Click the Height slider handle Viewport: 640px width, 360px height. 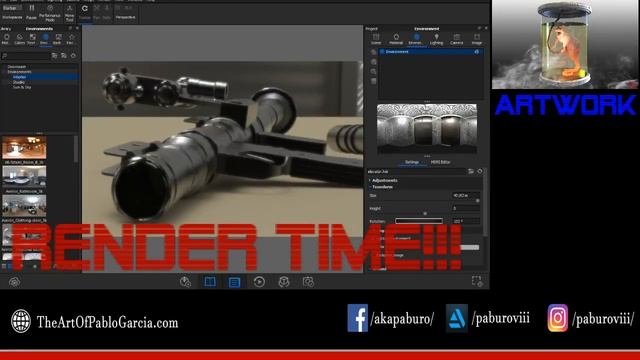pos(425,213)
